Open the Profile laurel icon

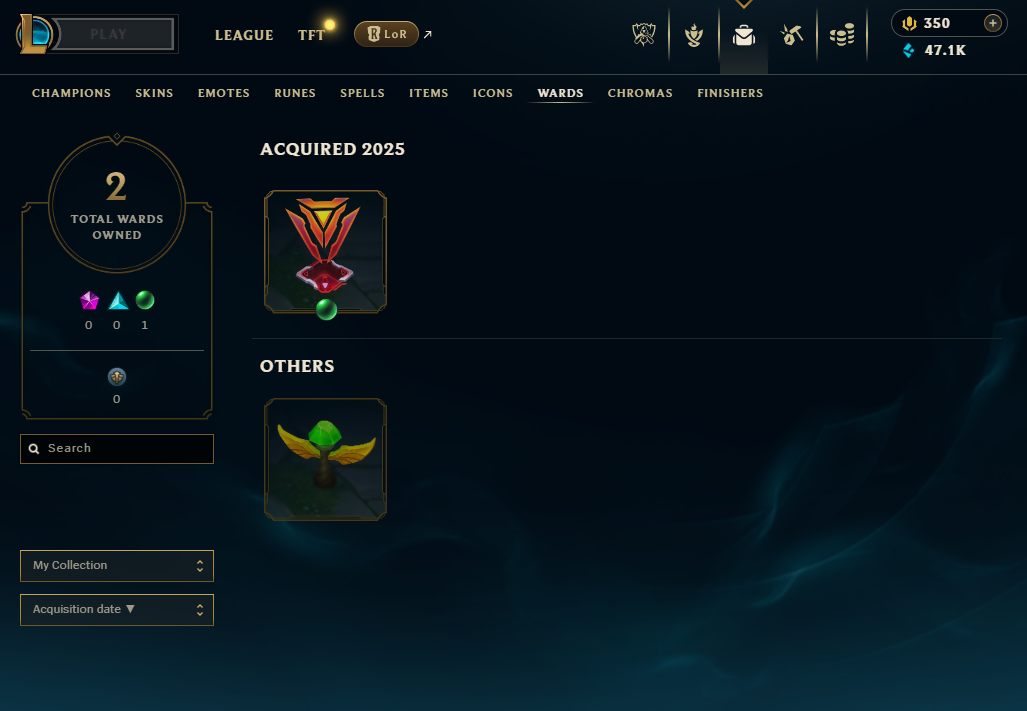coord(694,35)
